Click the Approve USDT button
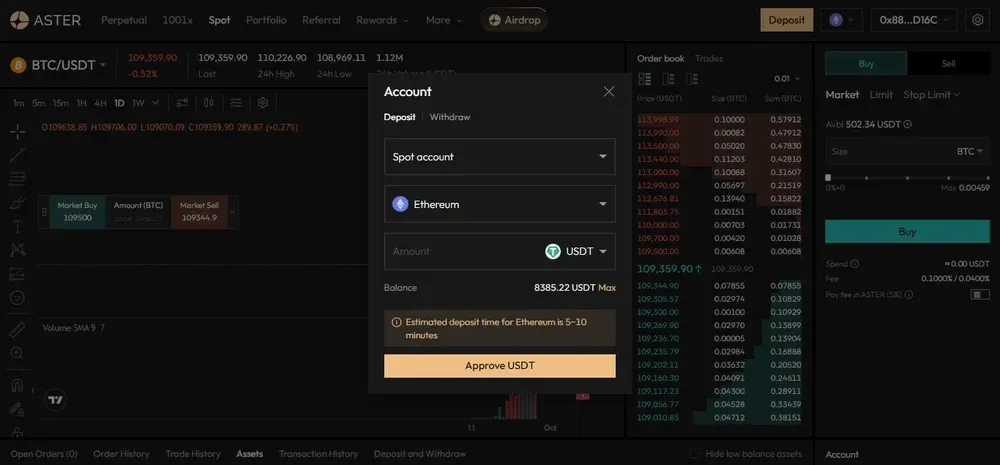 500,366
